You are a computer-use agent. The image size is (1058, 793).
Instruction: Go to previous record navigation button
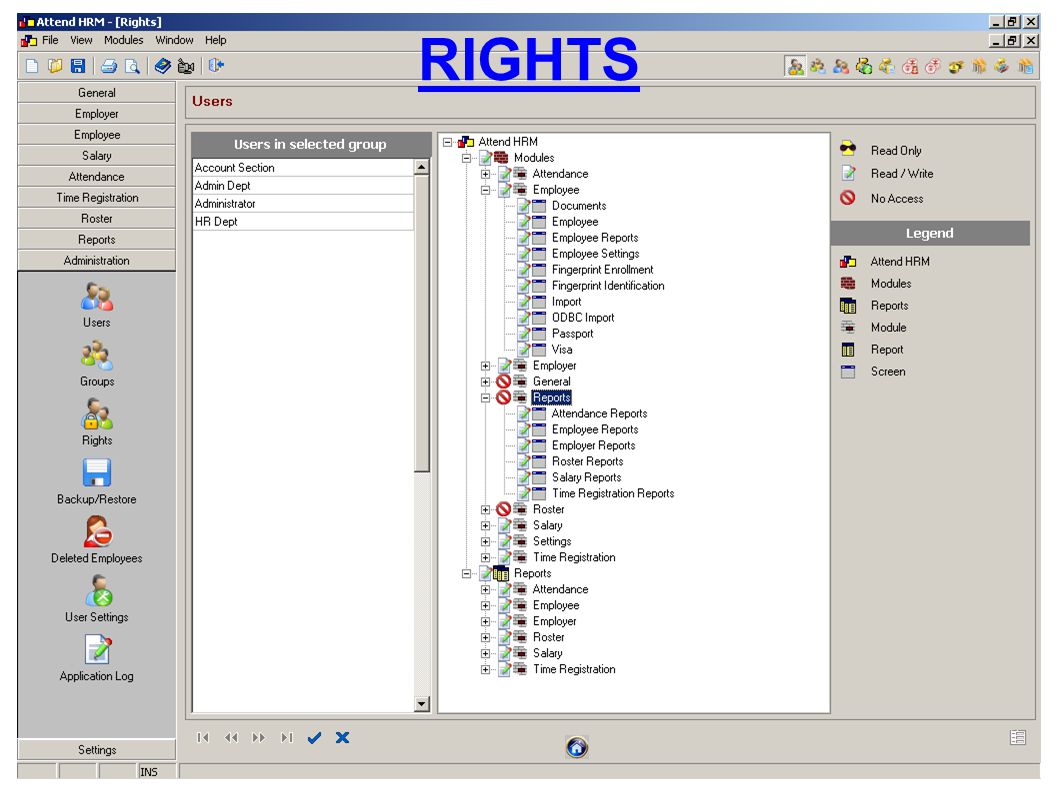pos(231,738)
